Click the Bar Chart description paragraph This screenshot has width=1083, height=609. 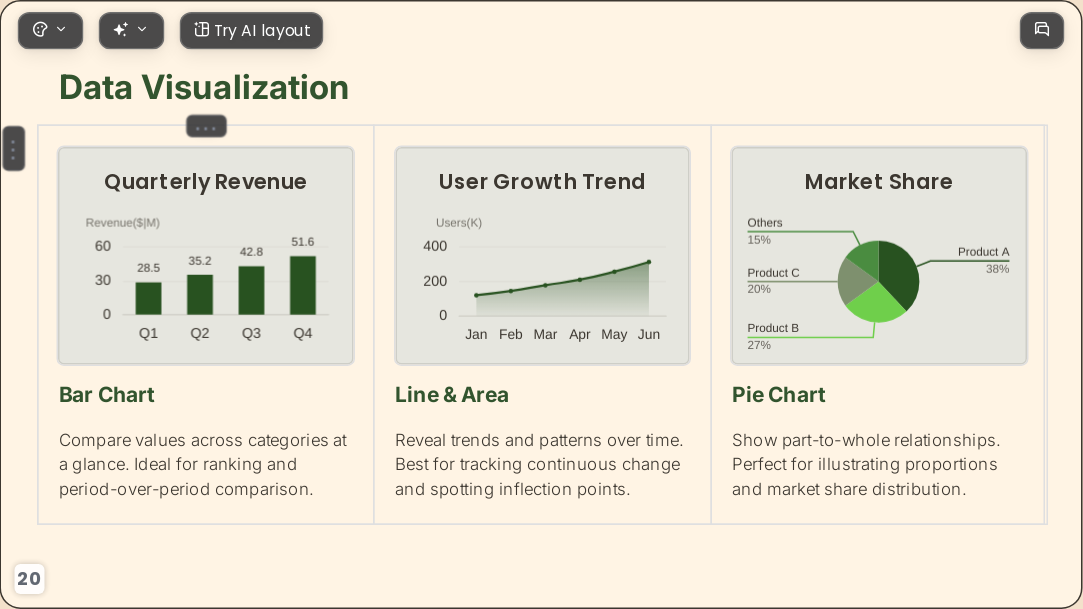click(203, 465)
